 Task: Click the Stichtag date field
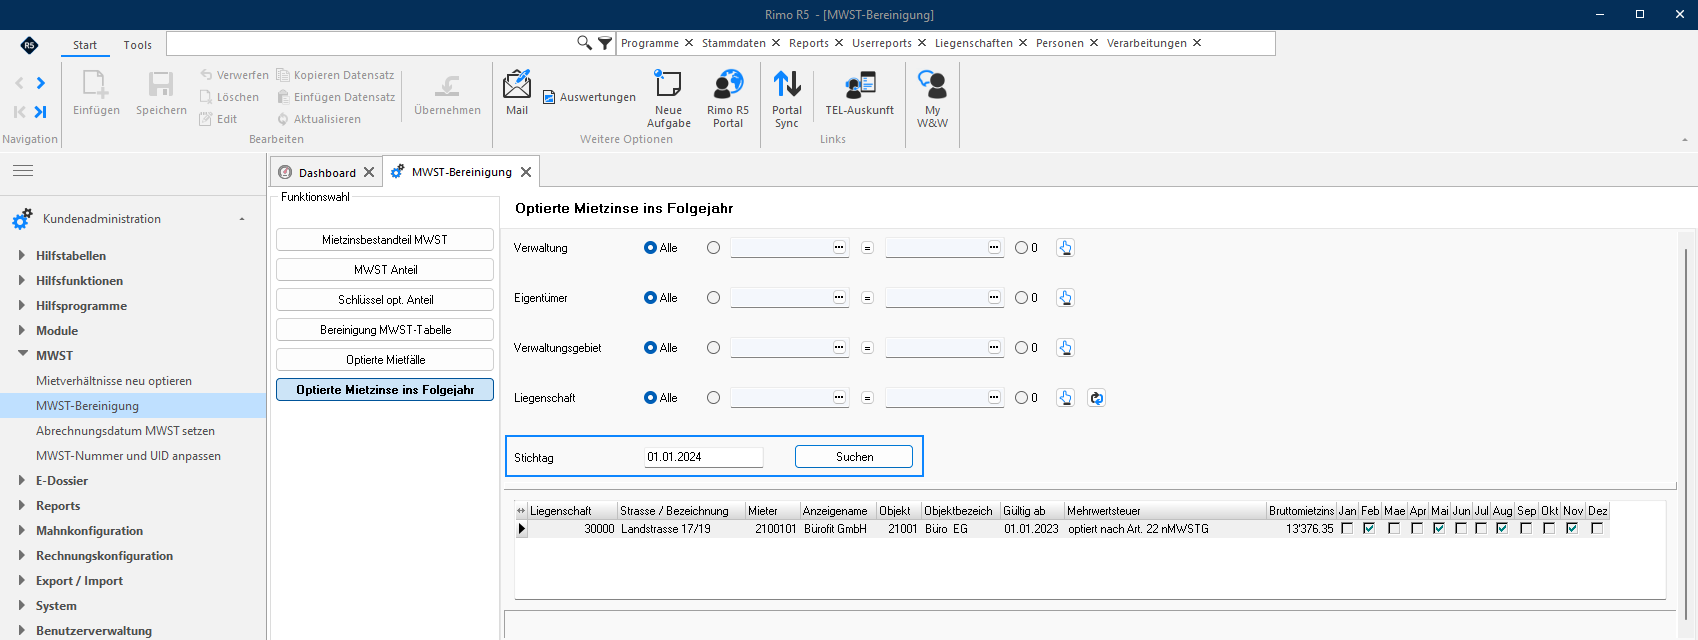coord(704,457)
